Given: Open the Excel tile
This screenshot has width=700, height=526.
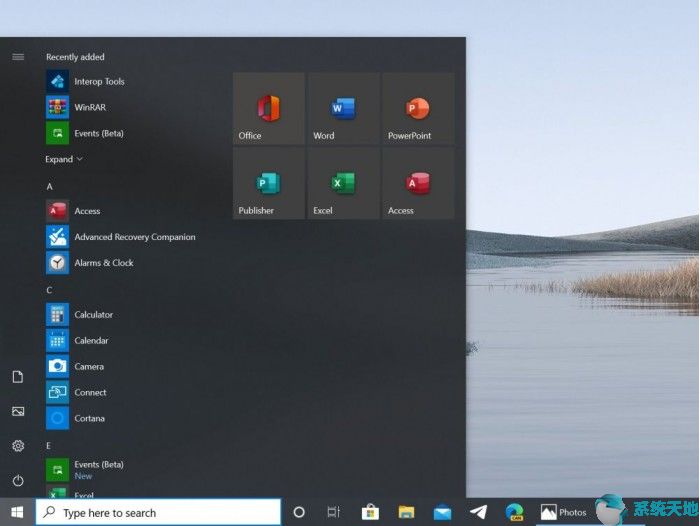Looking at the screenshot, I should 344,184.
